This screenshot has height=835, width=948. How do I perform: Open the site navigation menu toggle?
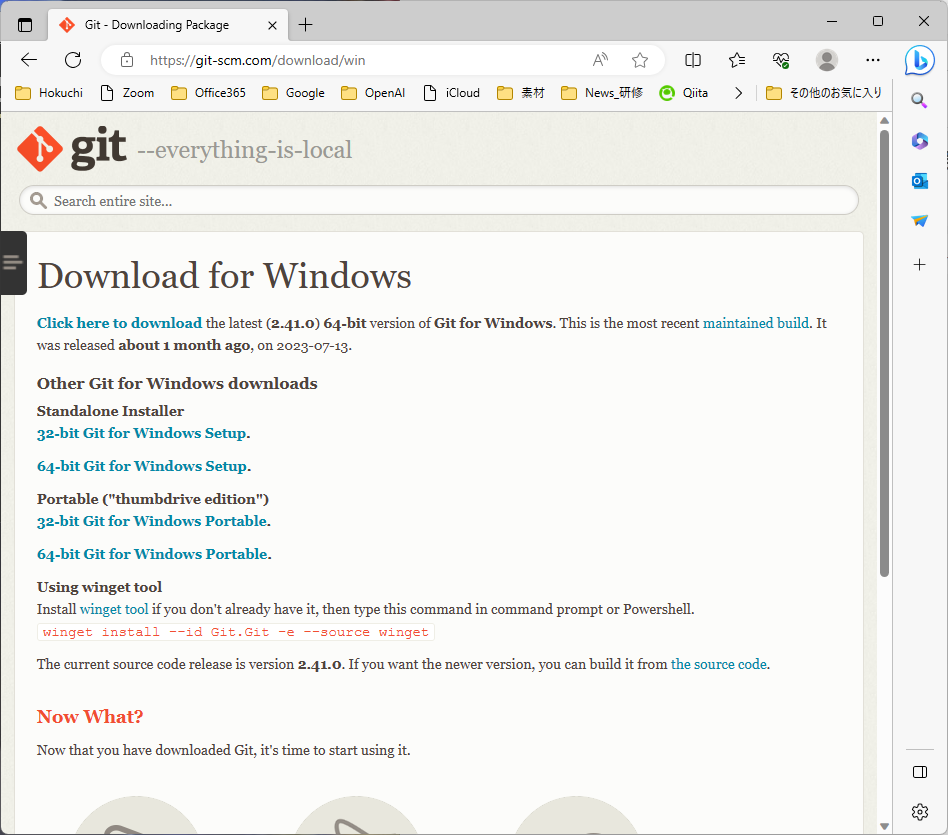[x=13, y=262]
